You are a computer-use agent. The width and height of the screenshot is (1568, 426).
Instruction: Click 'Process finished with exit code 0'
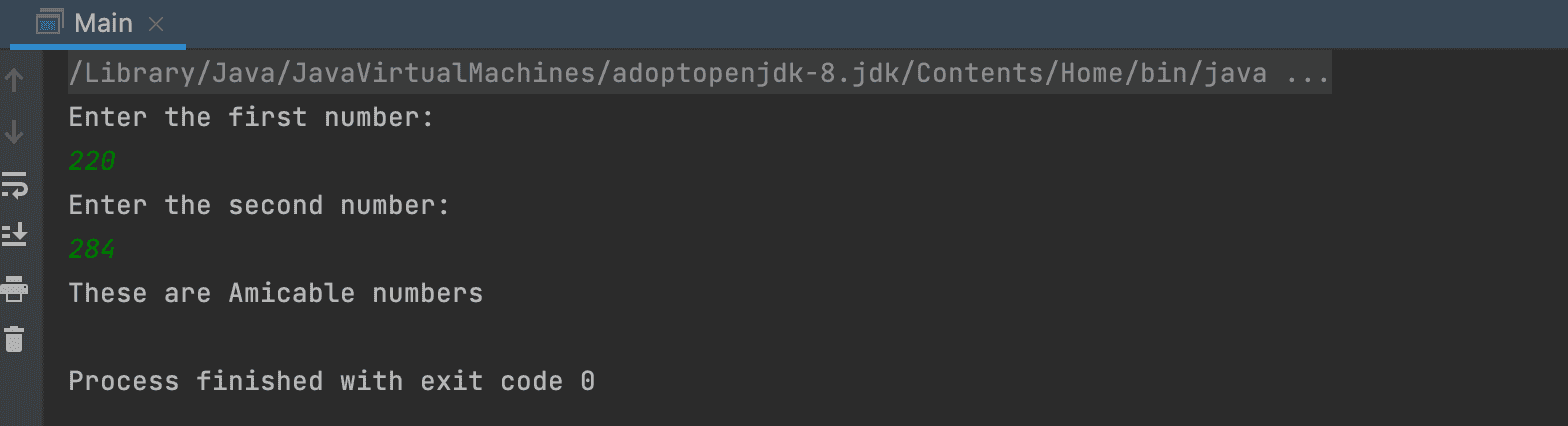pos(331,382)
